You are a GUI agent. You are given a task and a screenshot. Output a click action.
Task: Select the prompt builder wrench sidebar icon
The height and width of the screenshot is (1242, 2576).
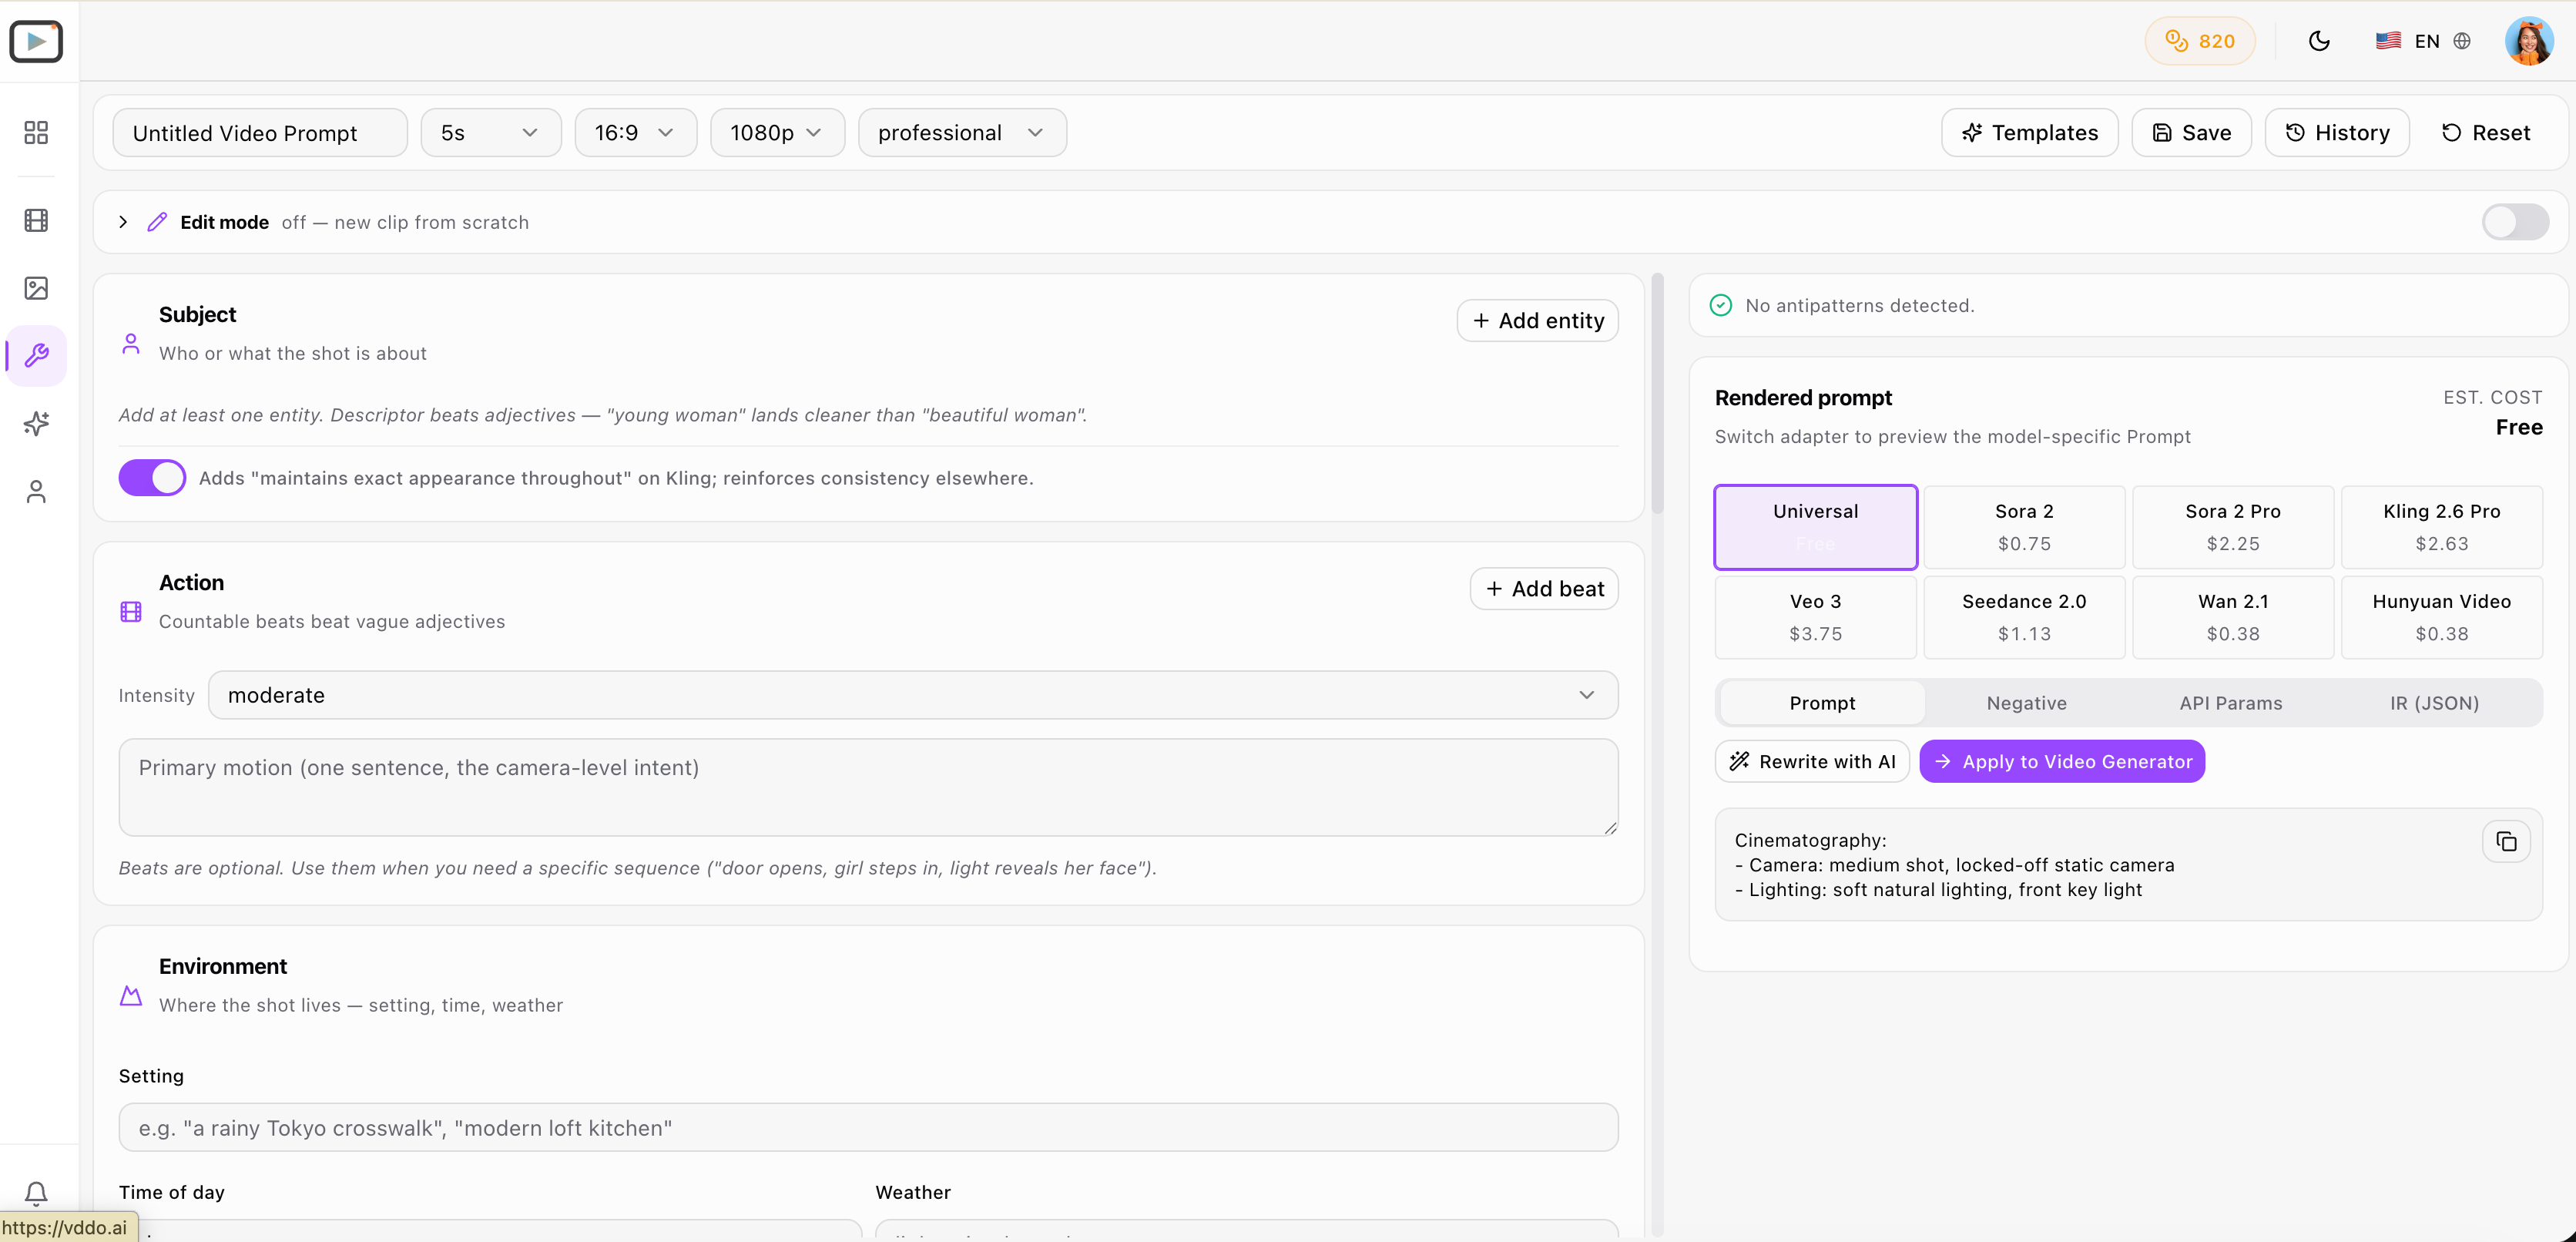tap(36, 355)
